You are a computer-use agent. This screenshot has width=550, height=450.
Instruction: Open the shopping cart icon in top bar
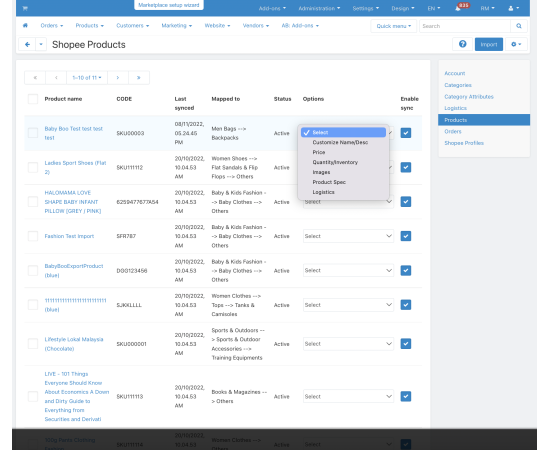tap(25, 8)
